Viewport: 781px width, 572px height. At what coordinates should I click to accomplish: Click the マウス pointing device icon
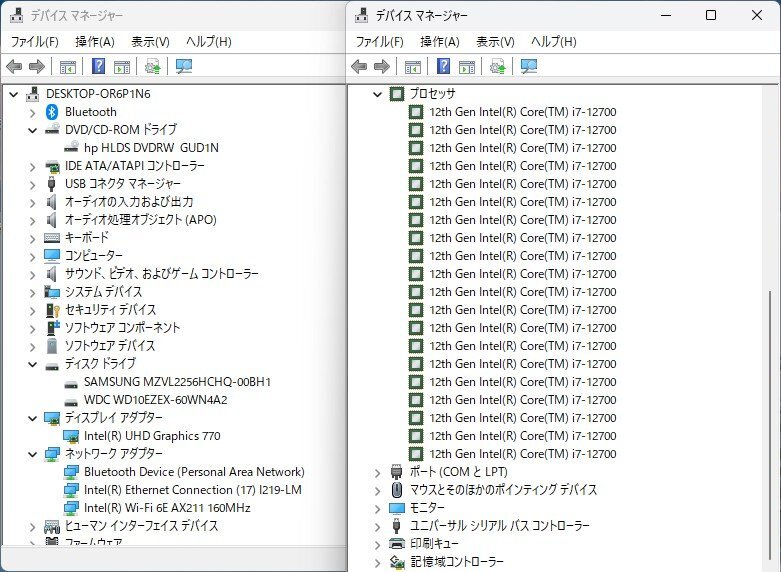pyautogui.click(x=396, y=490)
